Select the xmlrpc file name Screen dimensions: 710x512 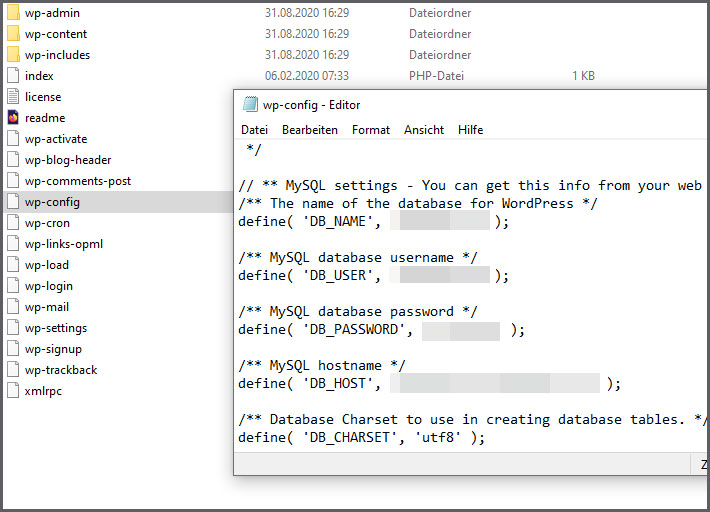pos(43,391)
